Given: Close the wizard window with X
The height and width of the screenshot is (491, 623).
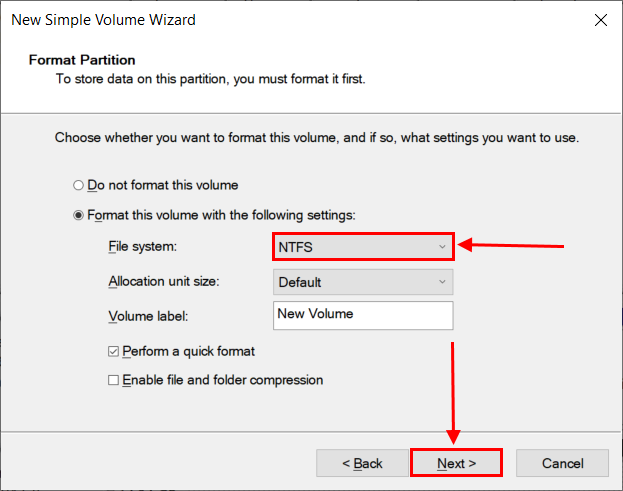Looking at the screenshot, I should pyautogui.click(x=601, y=20).
